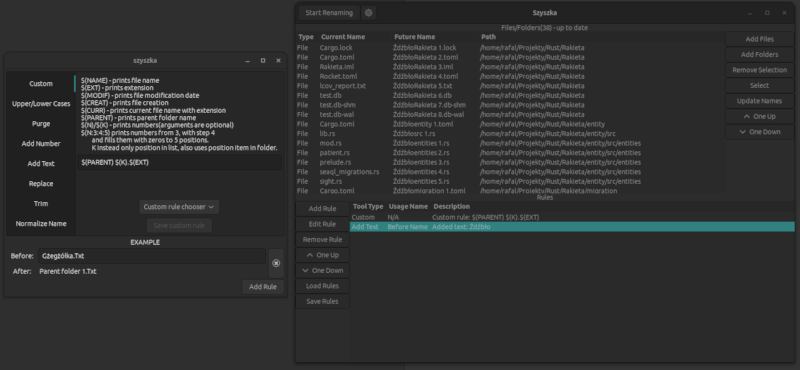The height and width of the screenshot is (370, 800).
Task: Open the Add Number tab
Action: point(41,143)
